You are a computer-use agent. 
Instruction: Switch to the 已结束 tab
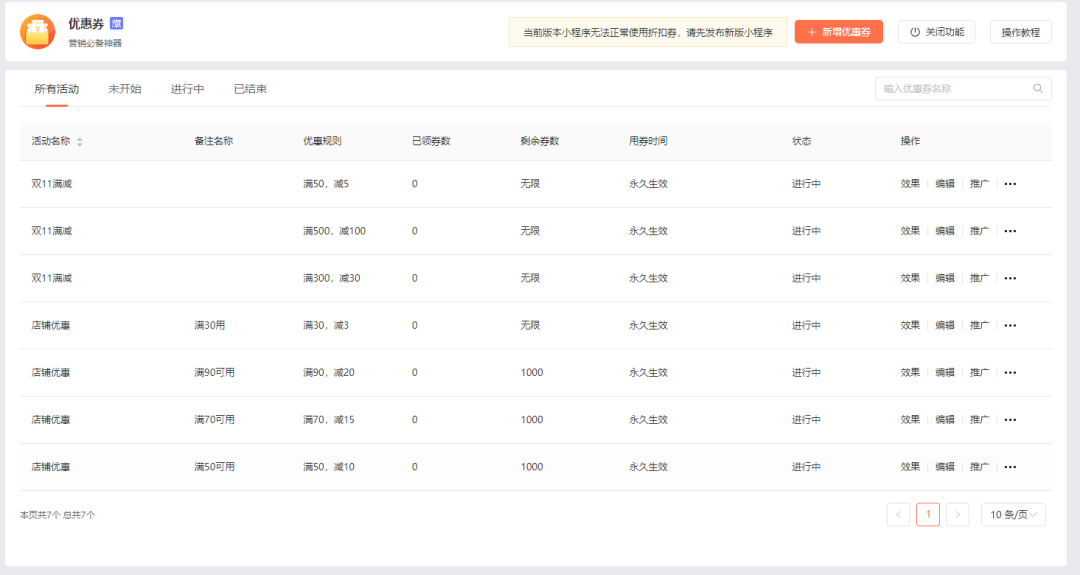point(250,89)
